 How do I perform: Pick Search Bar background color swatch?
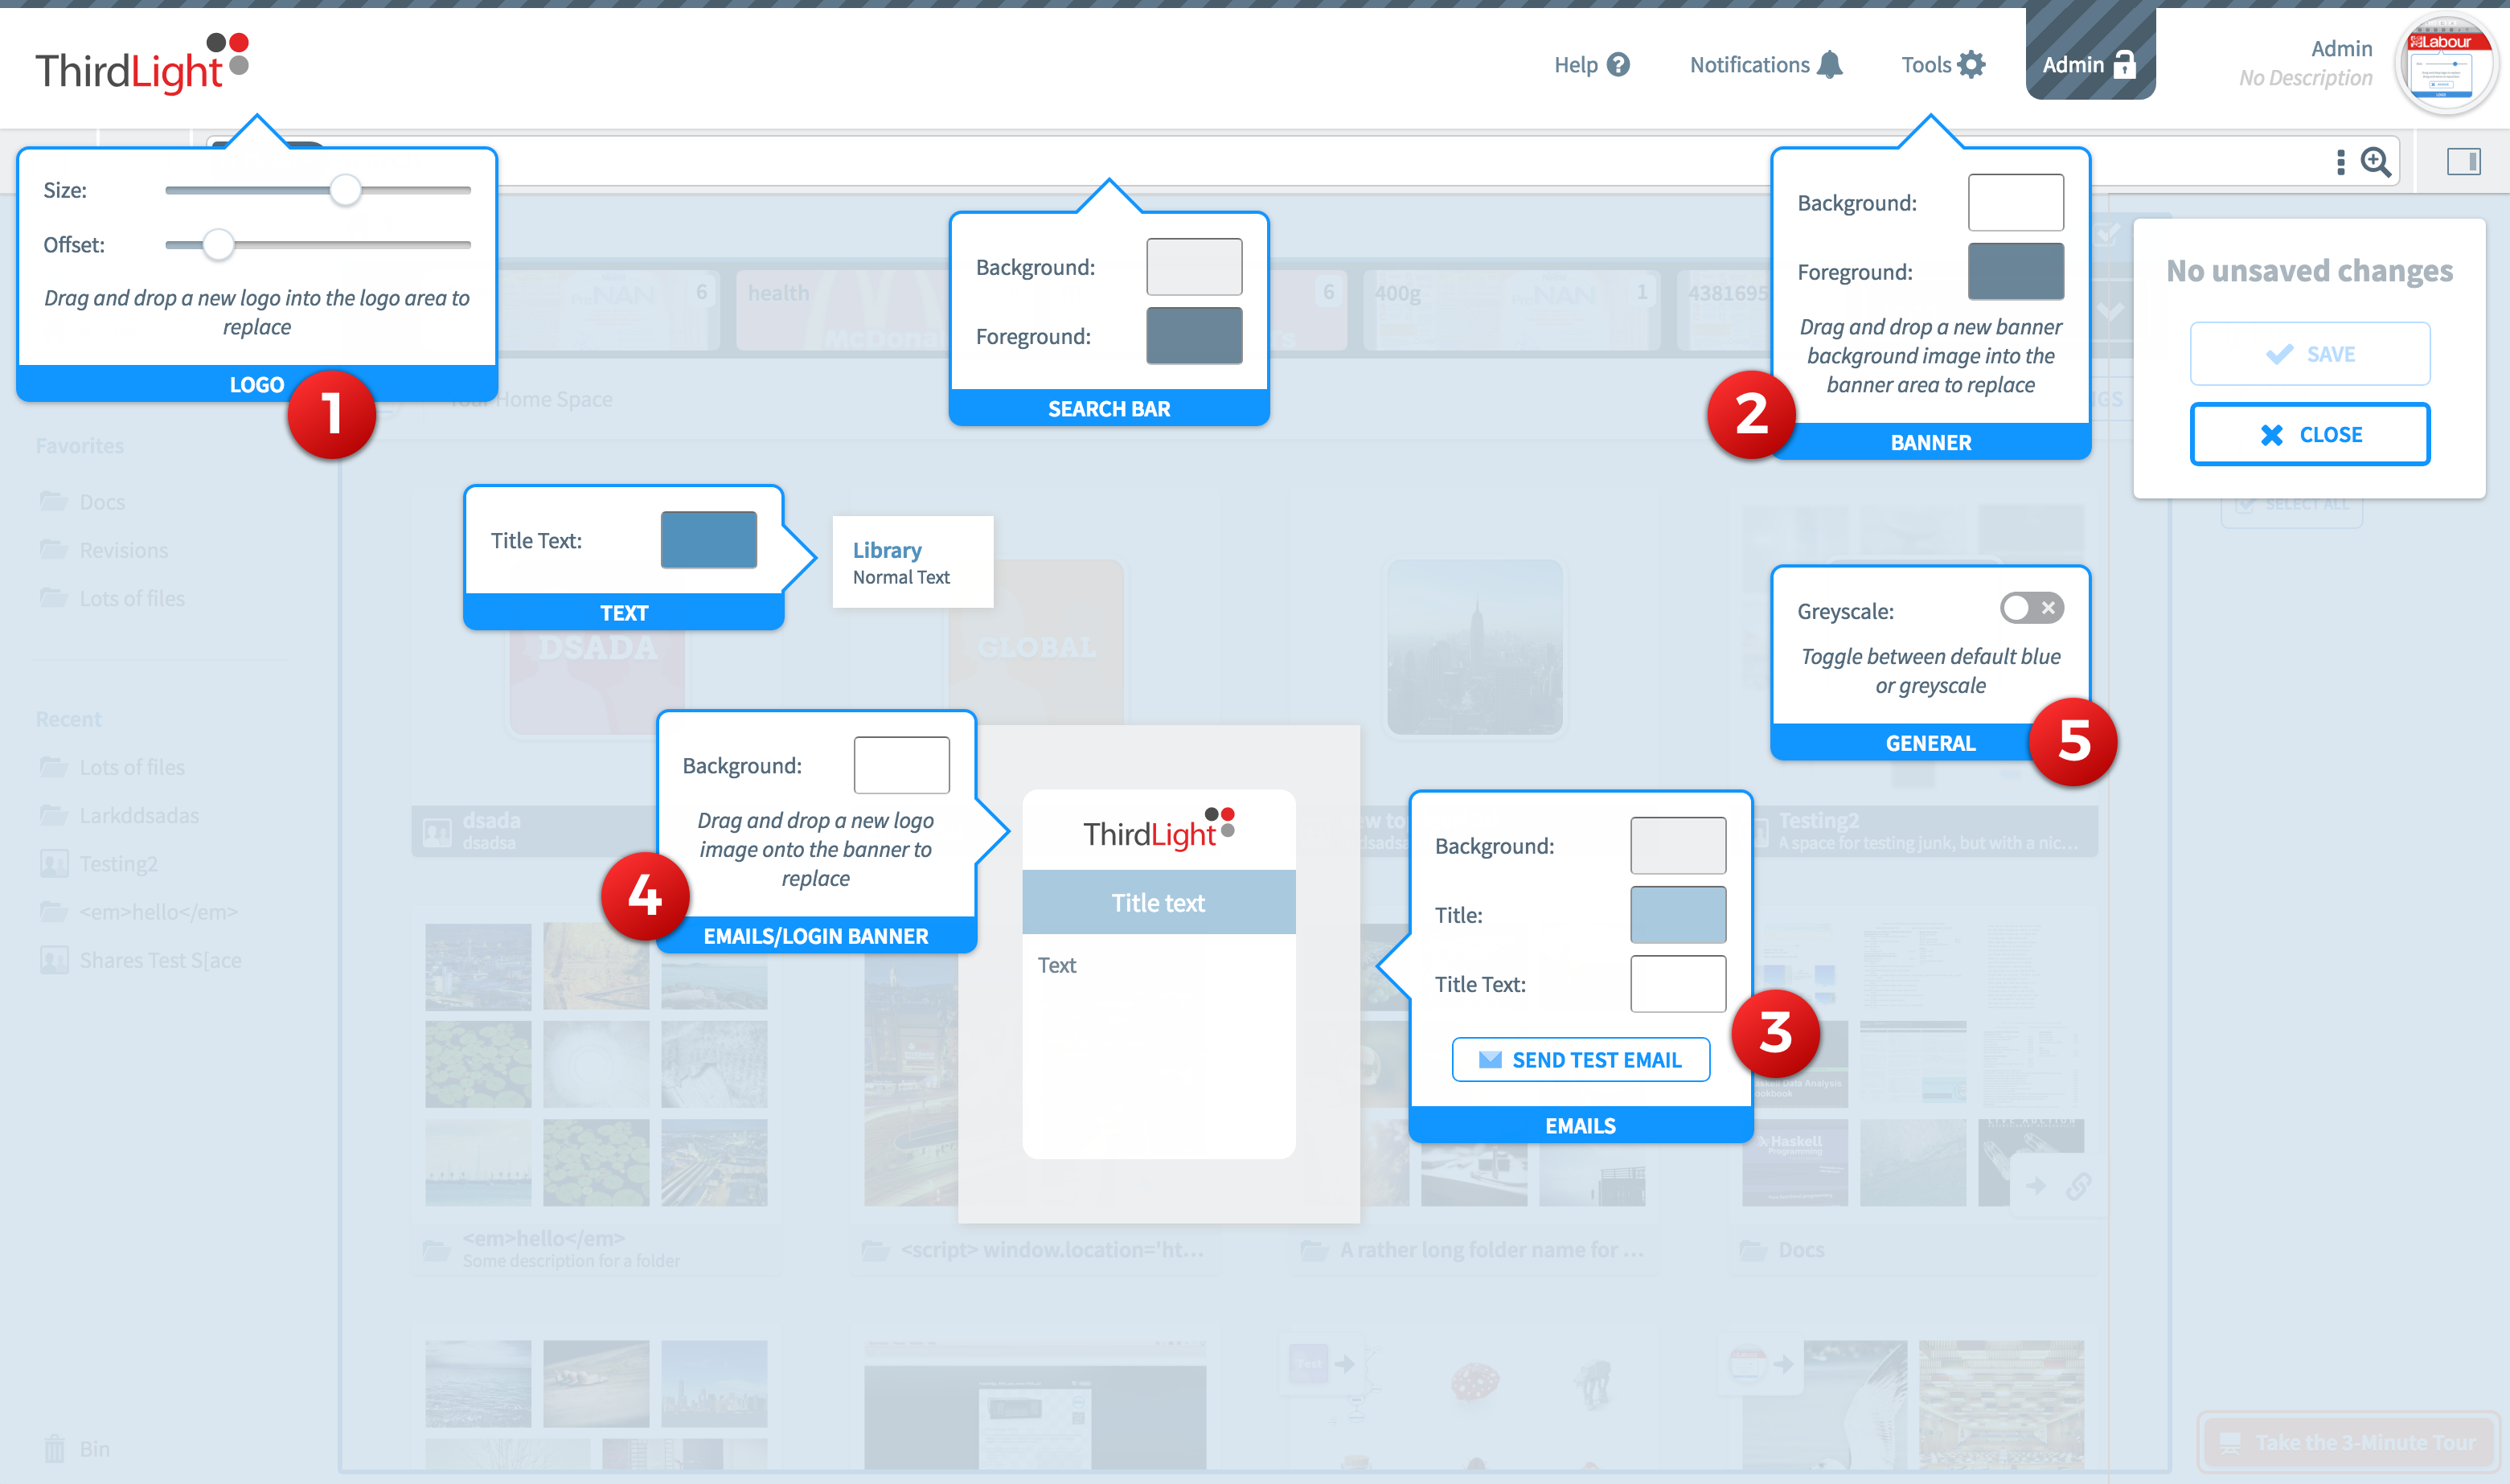click(x=1194, y=267)
